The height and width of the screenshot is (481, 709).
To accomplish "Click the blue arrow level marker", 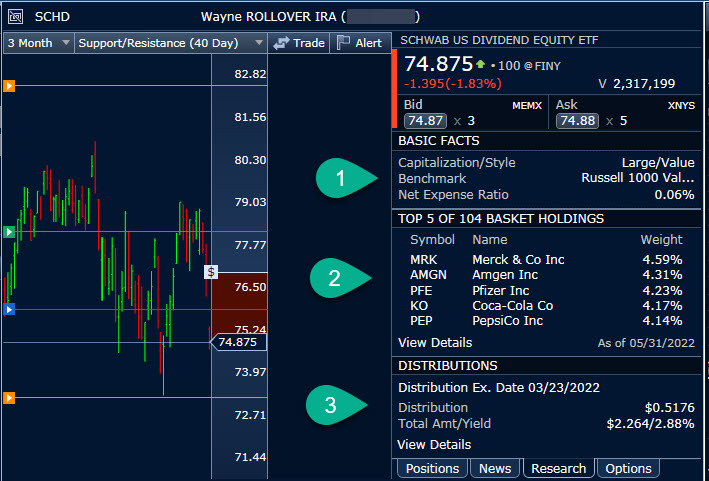I will pyautogui.click(x=9, y=310).
